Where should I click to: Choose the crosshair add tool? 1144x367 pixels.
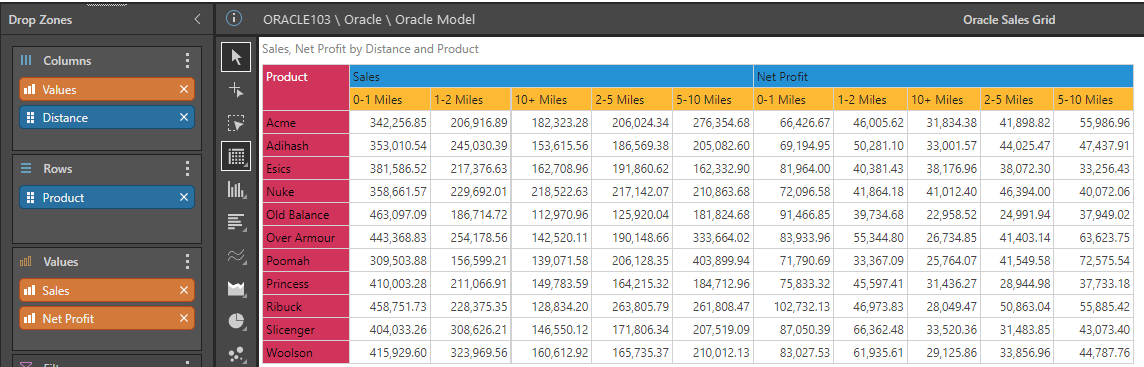point(236,90)
